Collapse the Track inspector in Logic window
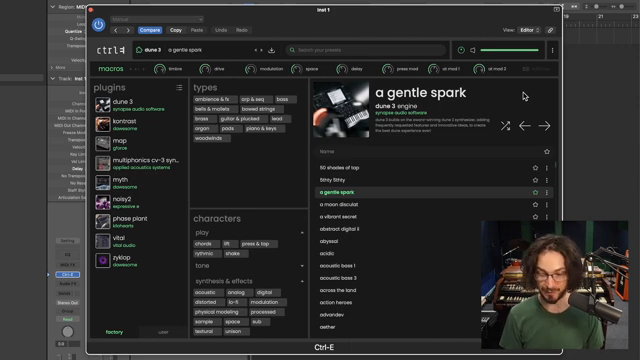 53,78
